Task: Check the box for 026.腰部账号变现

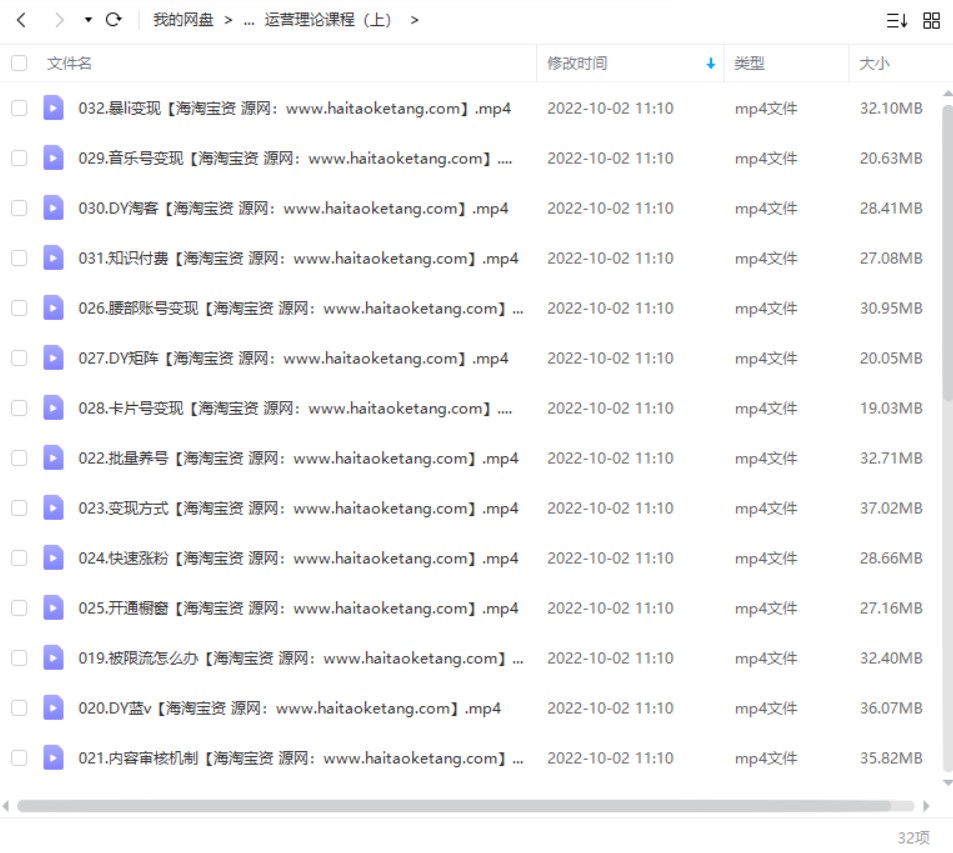Action: (19, 308)
